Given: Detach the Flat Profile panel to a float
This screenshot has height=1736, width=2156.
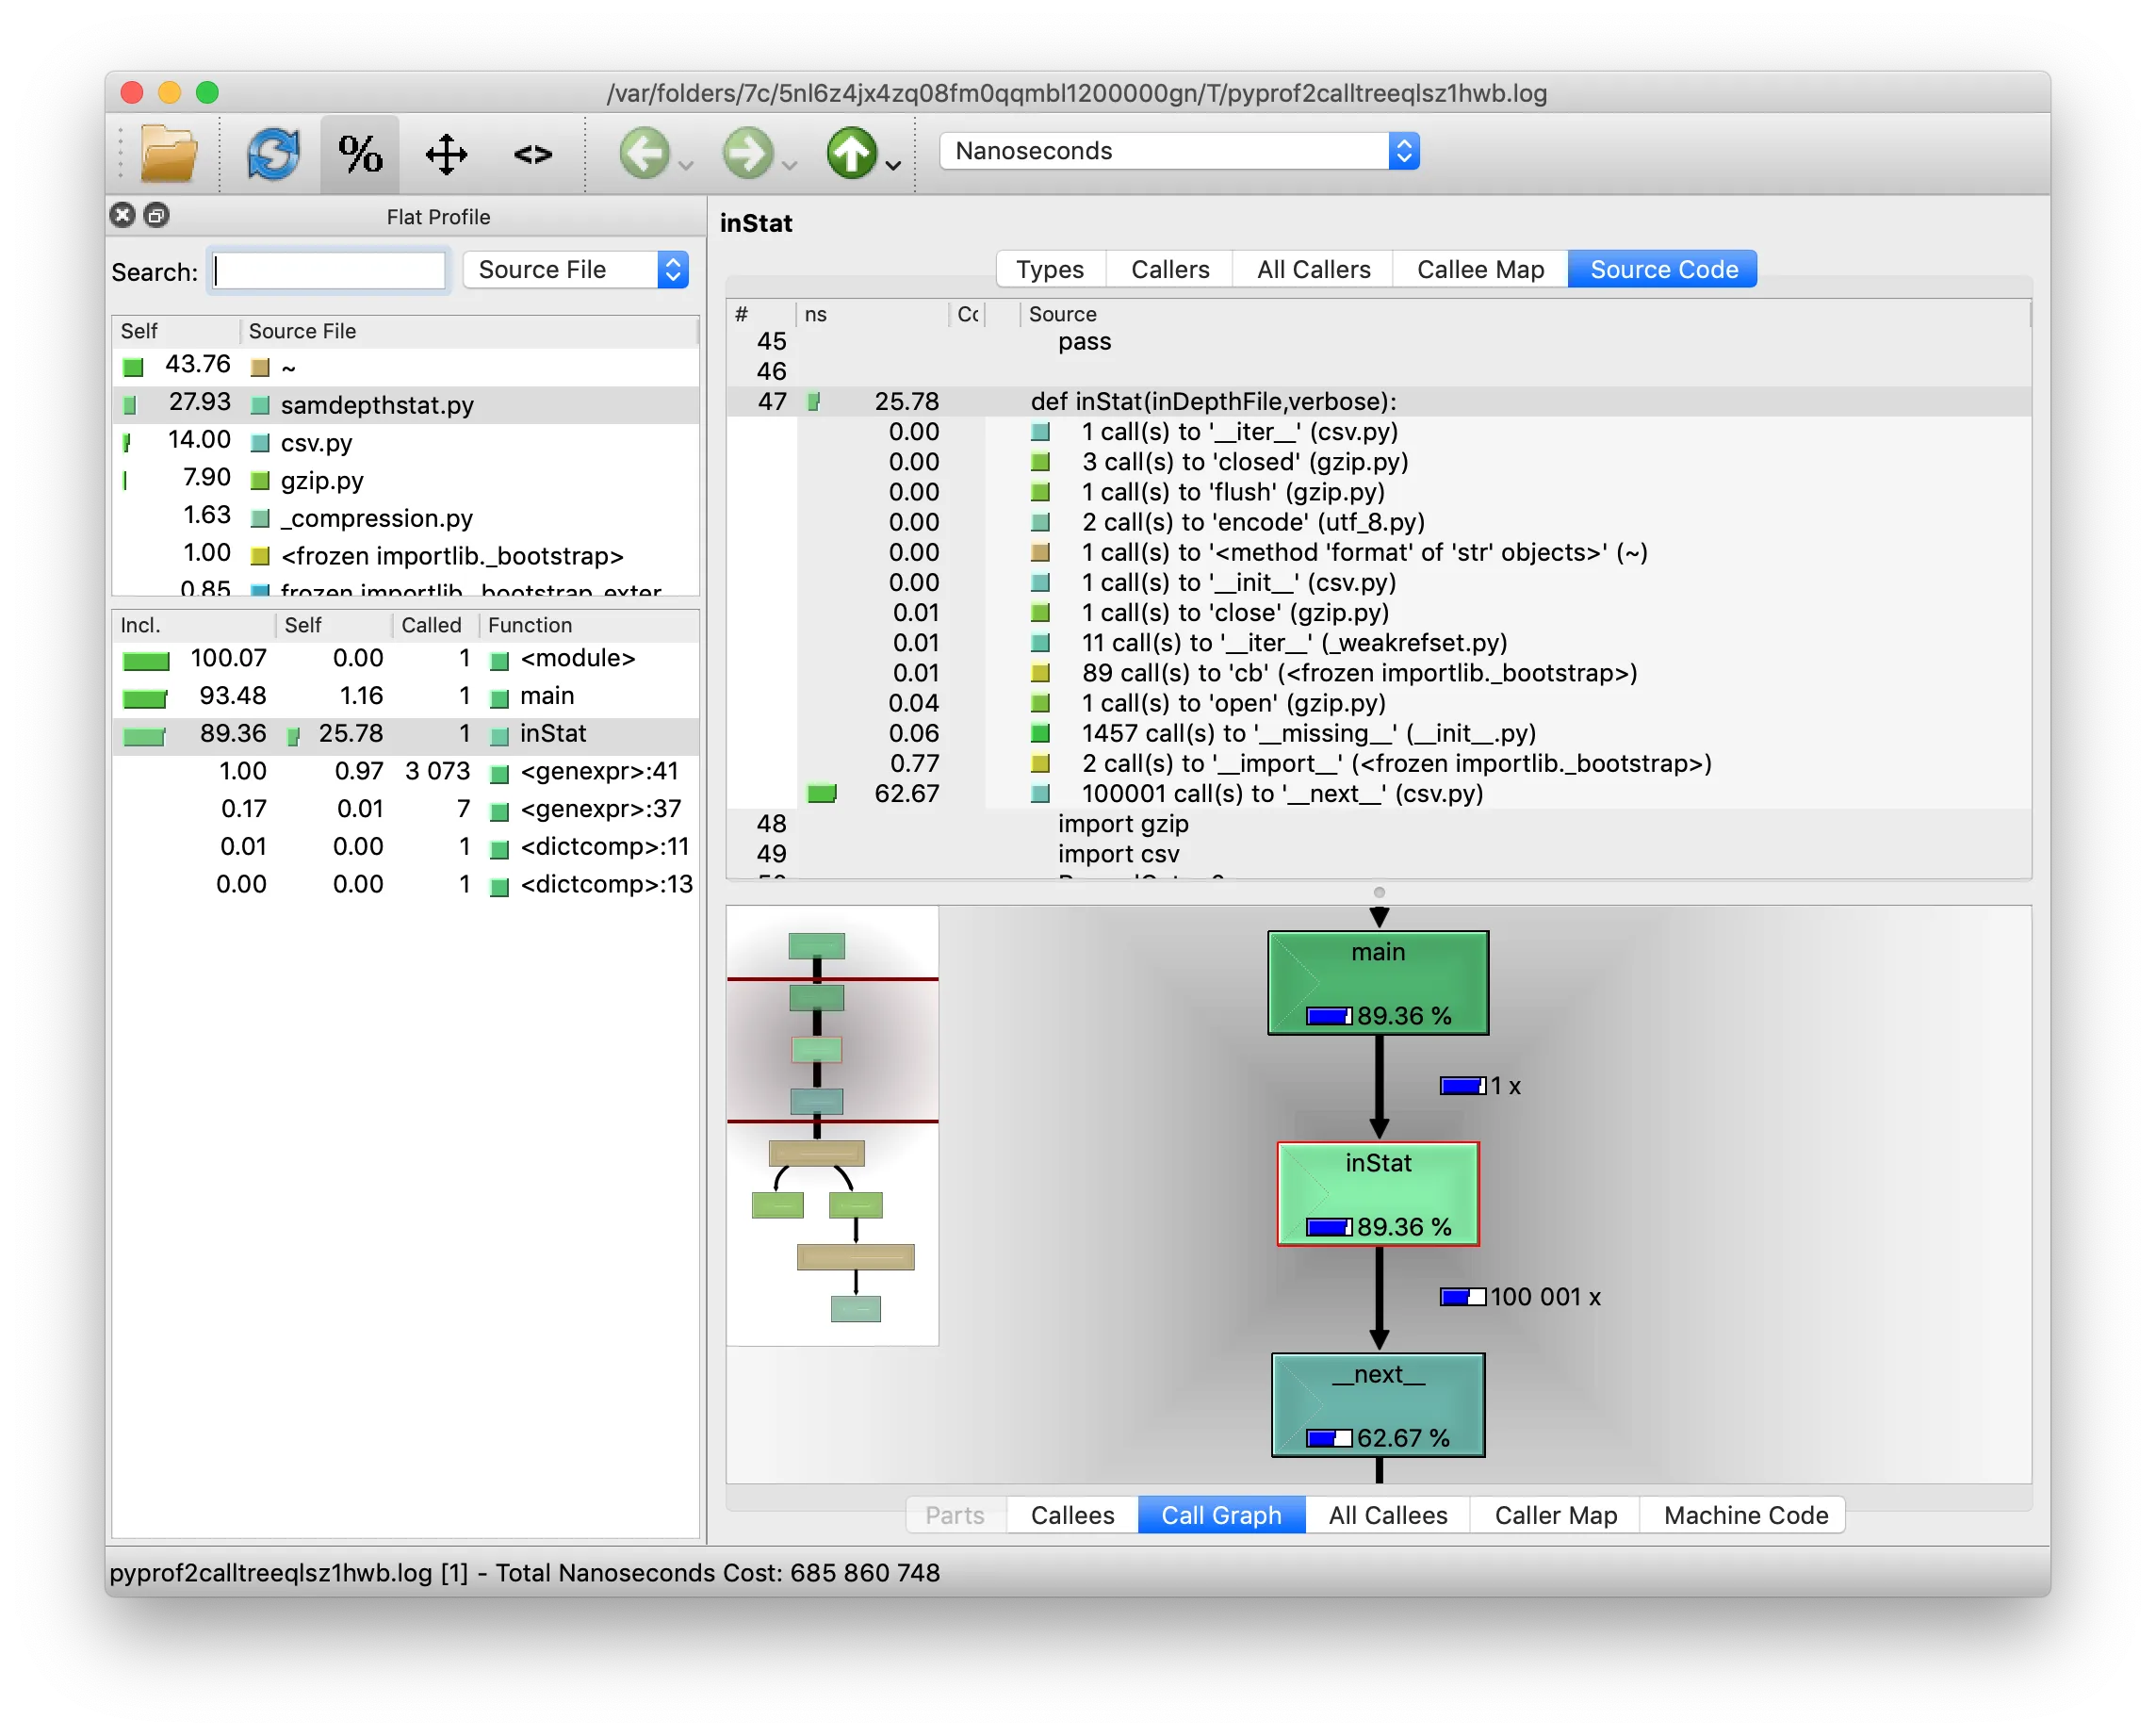Looking at the screenshot, I should click(x=157, y=216).
